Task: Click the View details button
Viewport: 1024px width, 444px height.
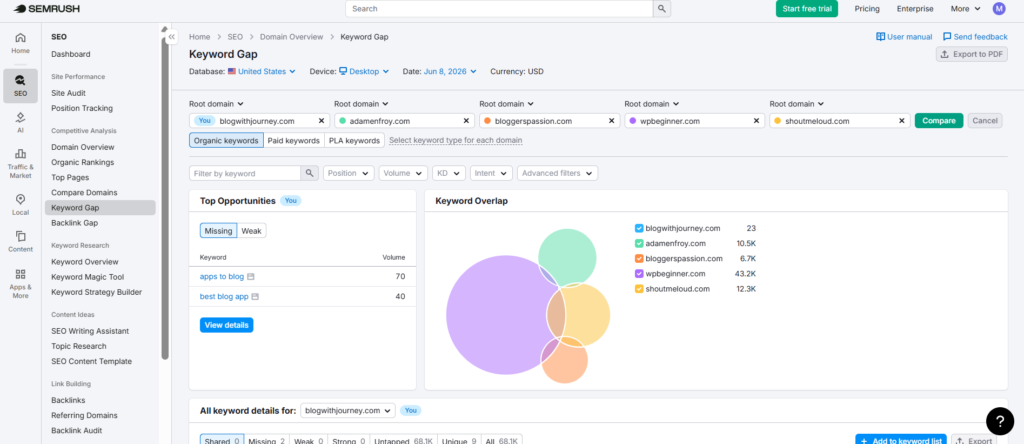Action: [x=227, y=325]
